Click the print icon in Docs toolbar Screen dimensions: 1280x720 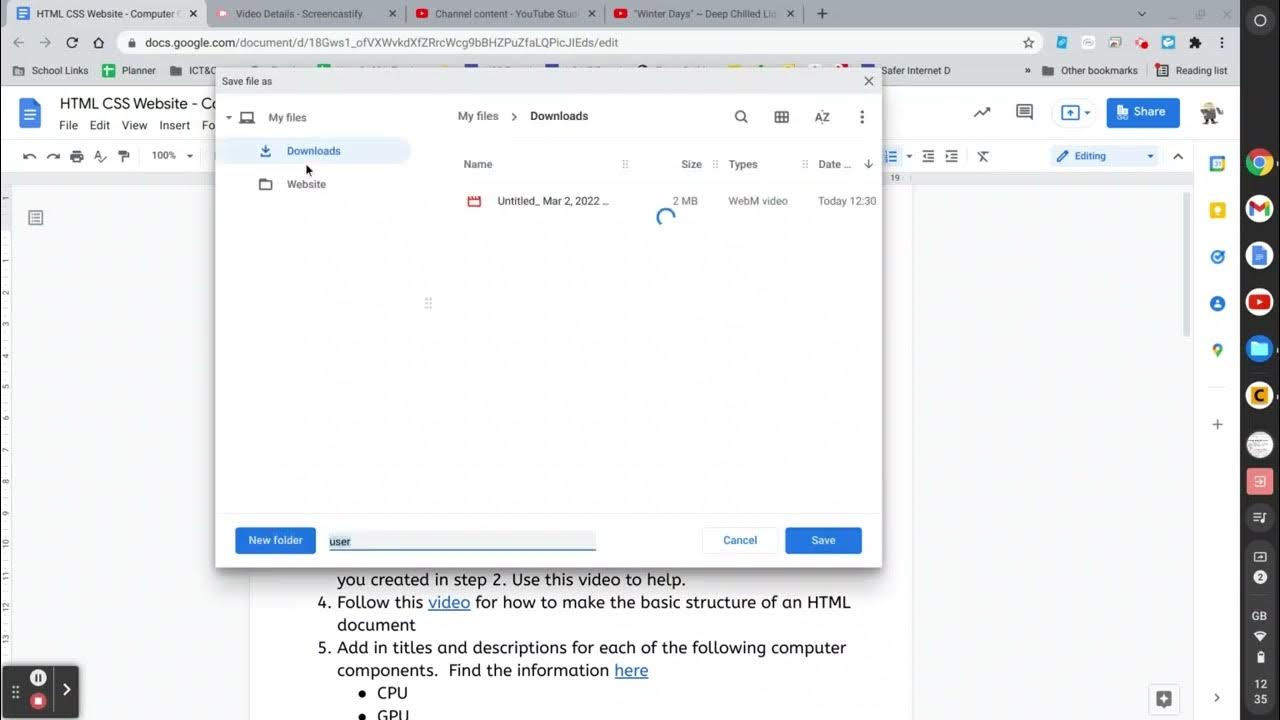(x=76, y=156)
